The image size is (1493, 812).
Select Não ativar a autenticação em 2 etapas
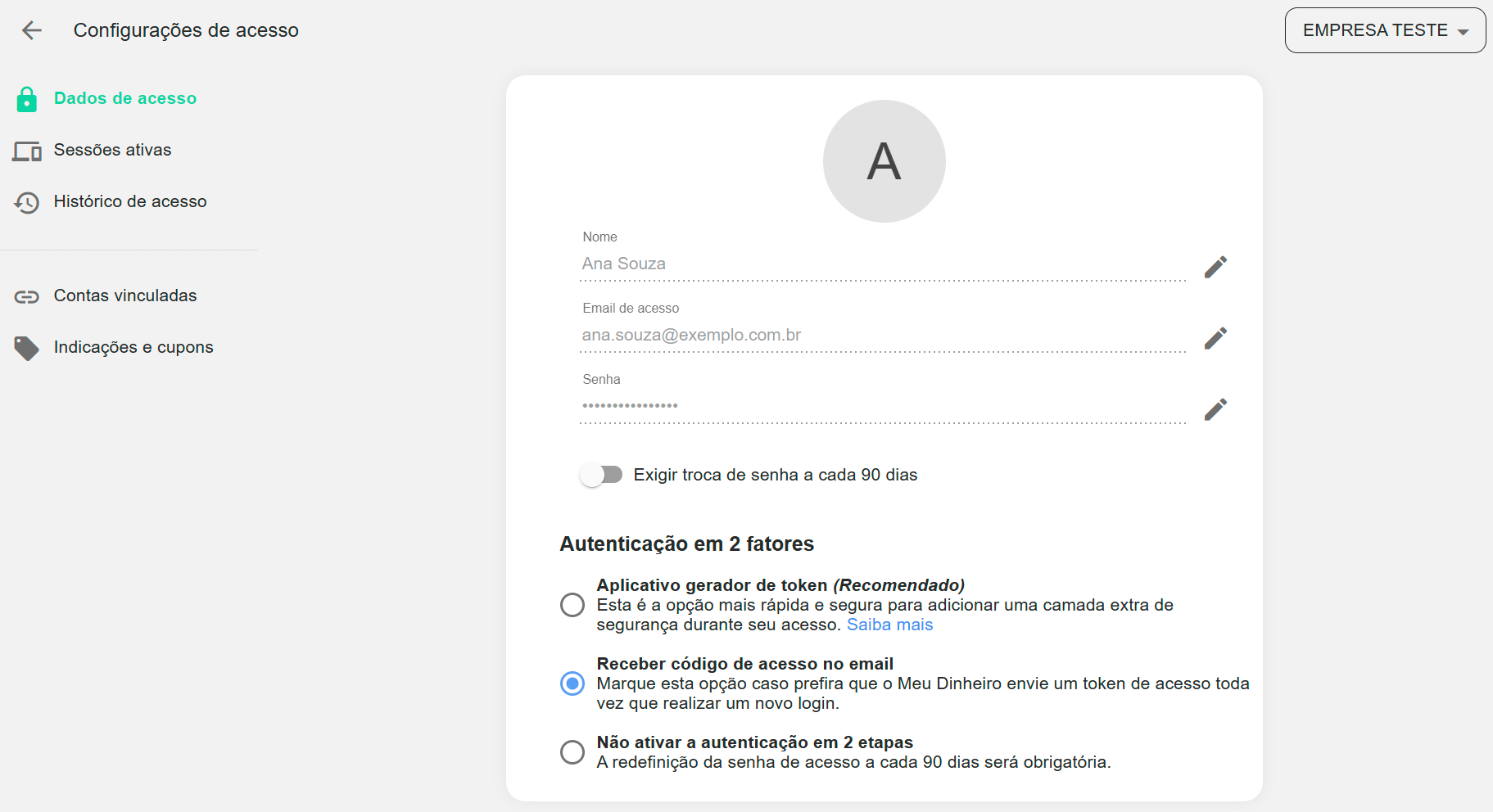[x=572, y=752]
